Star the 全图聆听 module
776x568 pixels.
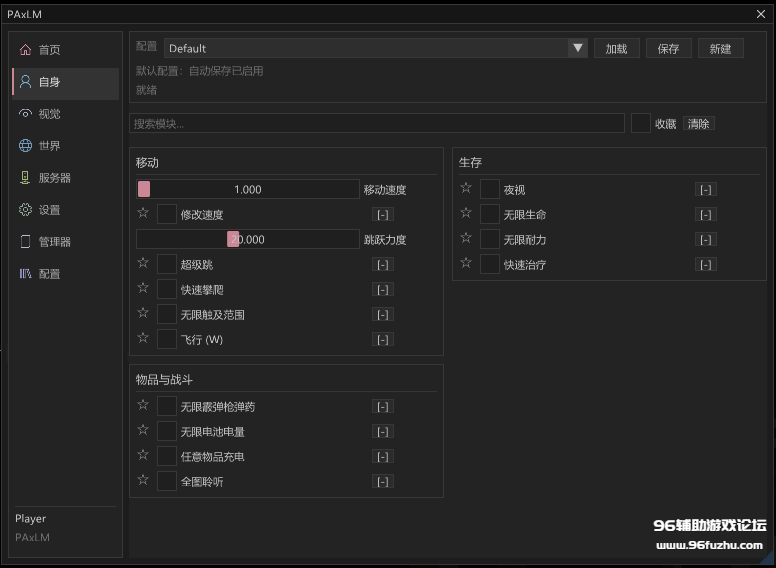[x=143, y=480]
